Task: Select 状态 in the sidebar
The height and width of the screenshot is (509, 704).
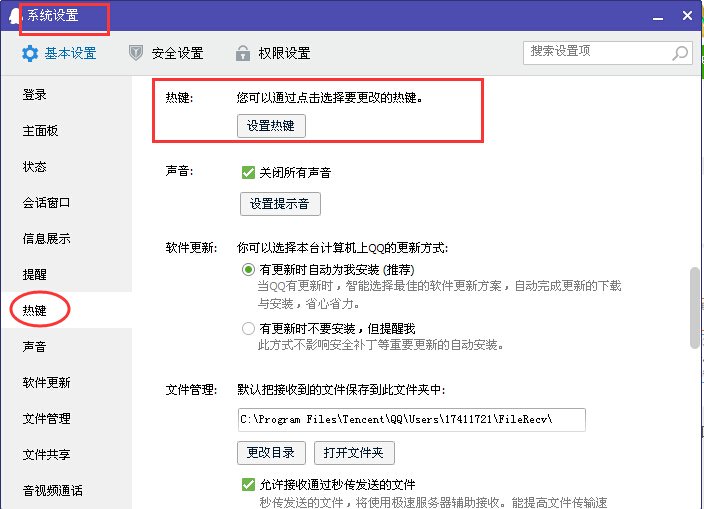Action: 35,167
